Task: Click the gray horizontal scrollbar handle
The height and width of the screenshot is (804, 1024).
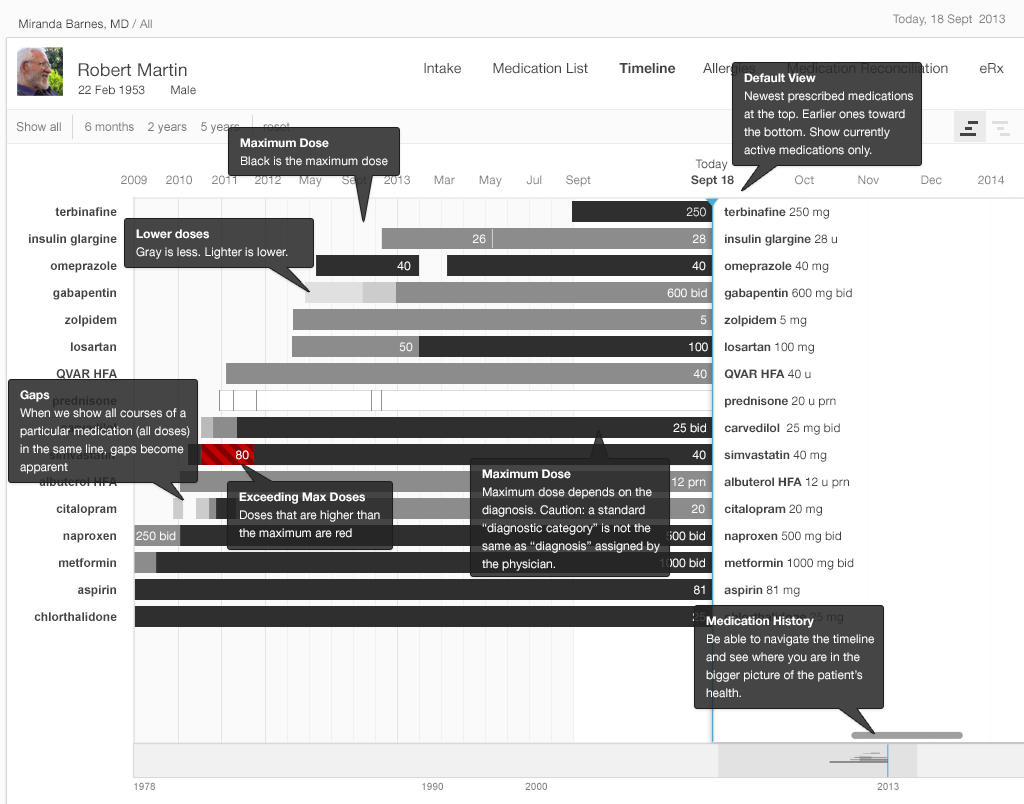Action: [x=906, y=736]
